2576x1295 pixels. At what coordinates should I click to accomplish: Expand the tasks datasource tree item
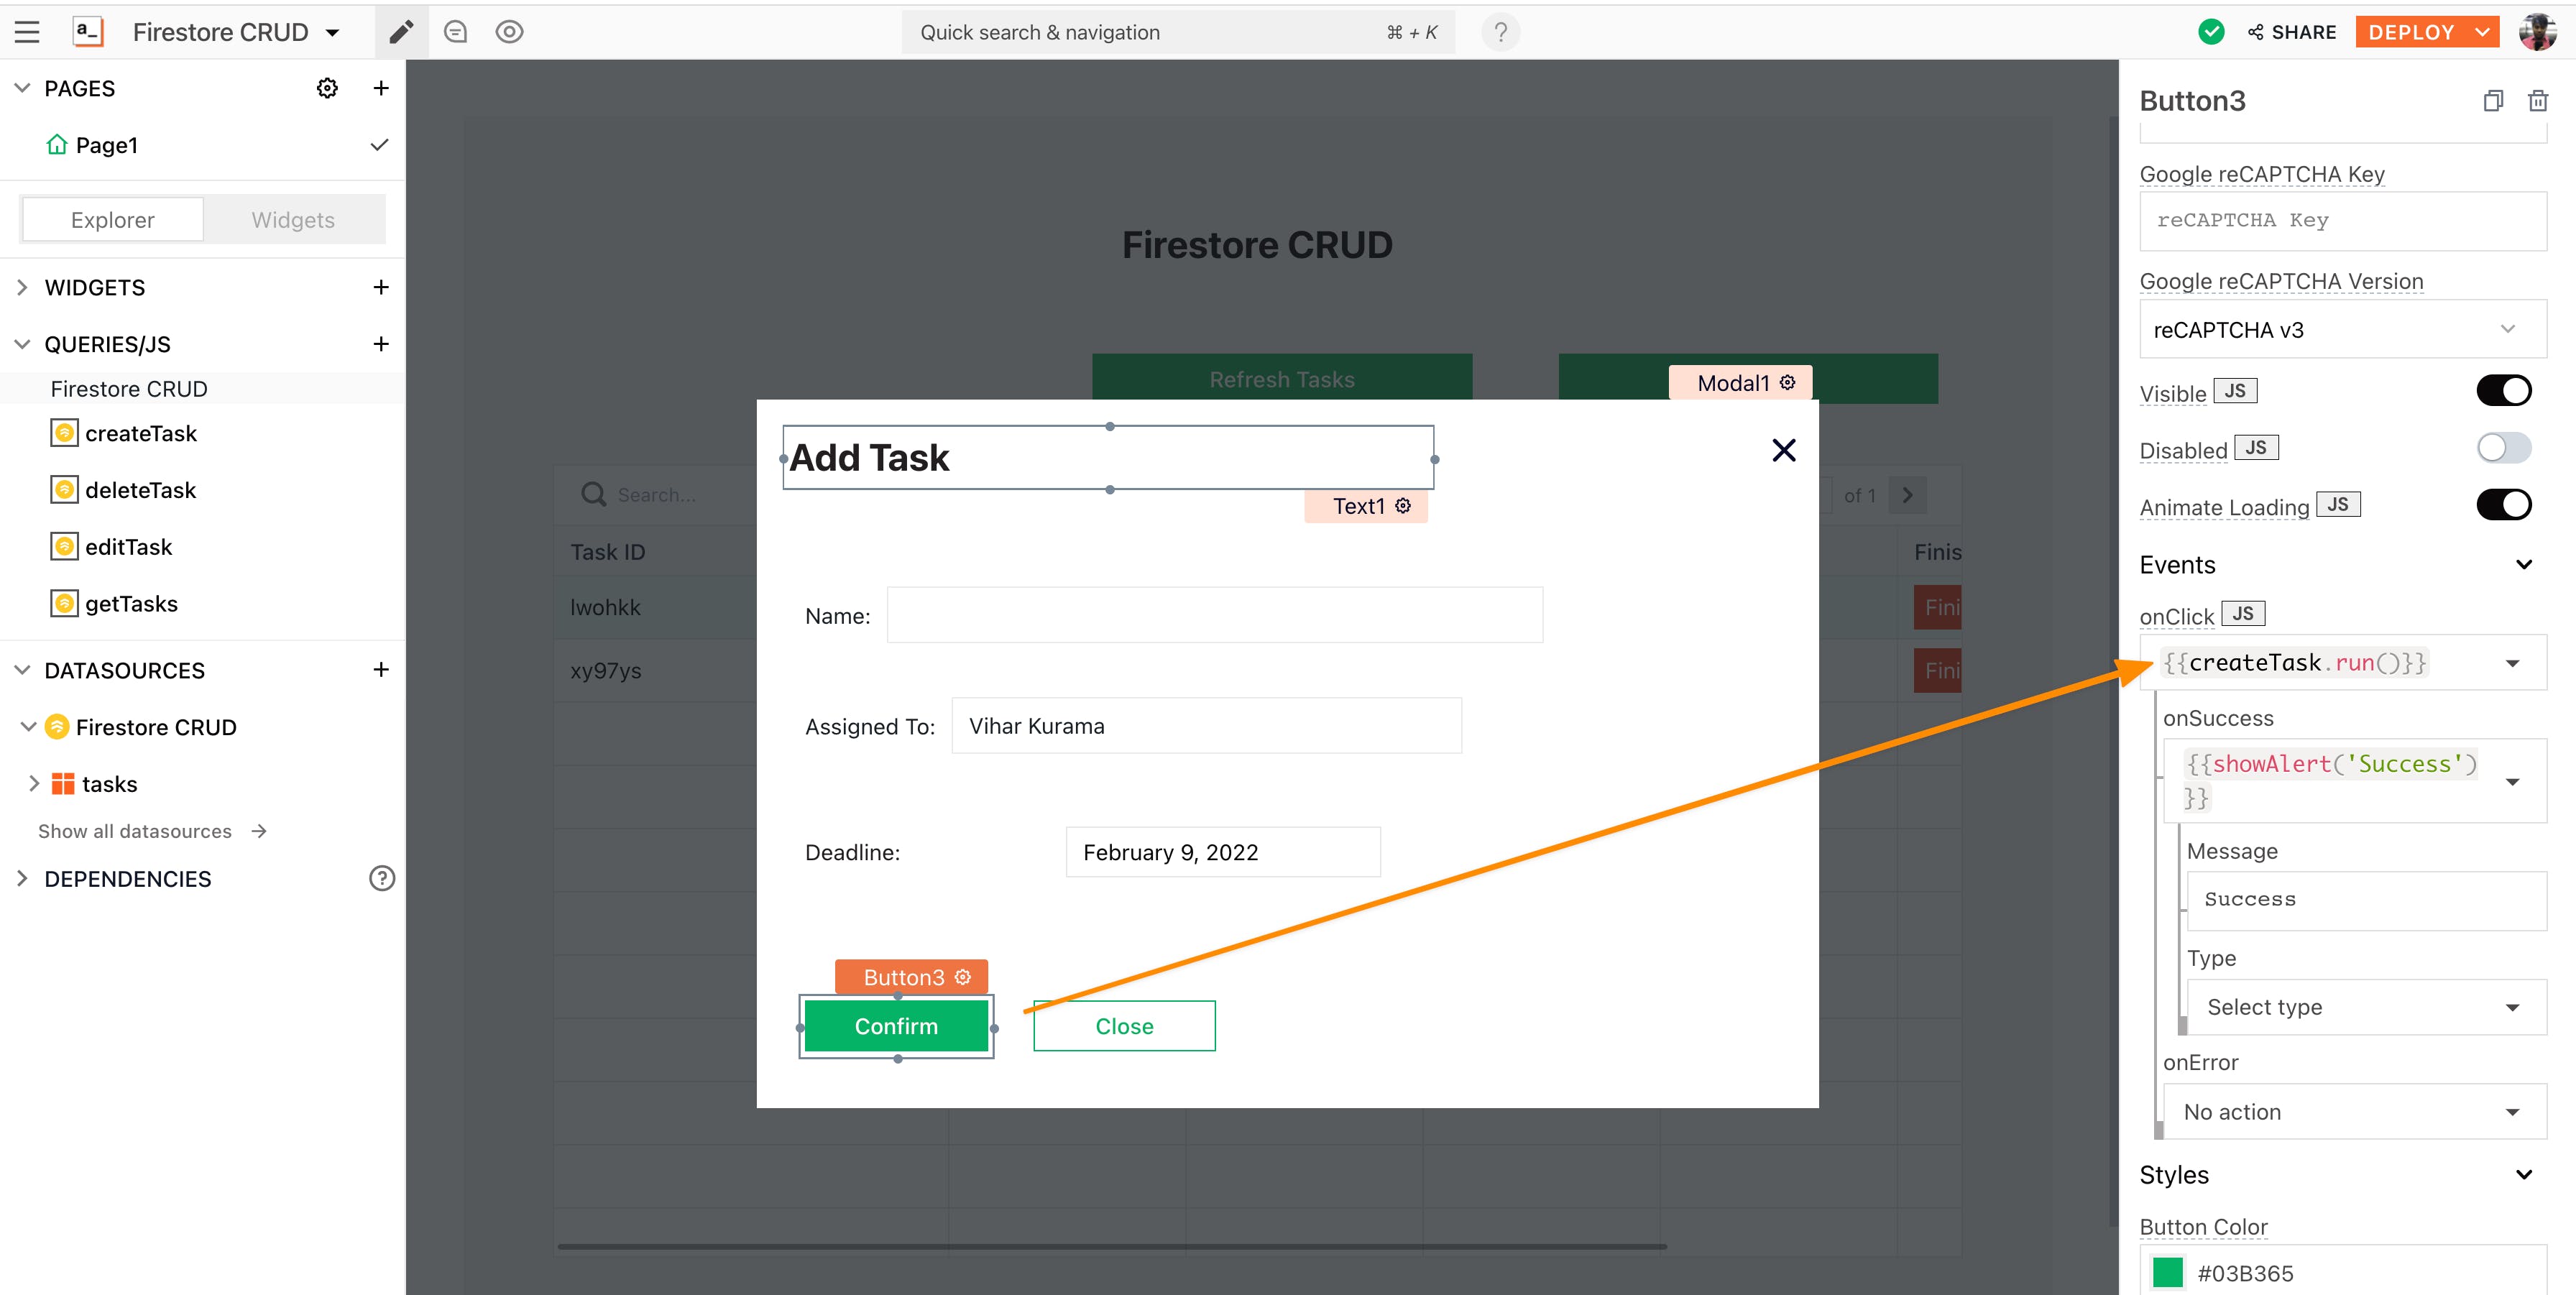[x=34, y=784]
